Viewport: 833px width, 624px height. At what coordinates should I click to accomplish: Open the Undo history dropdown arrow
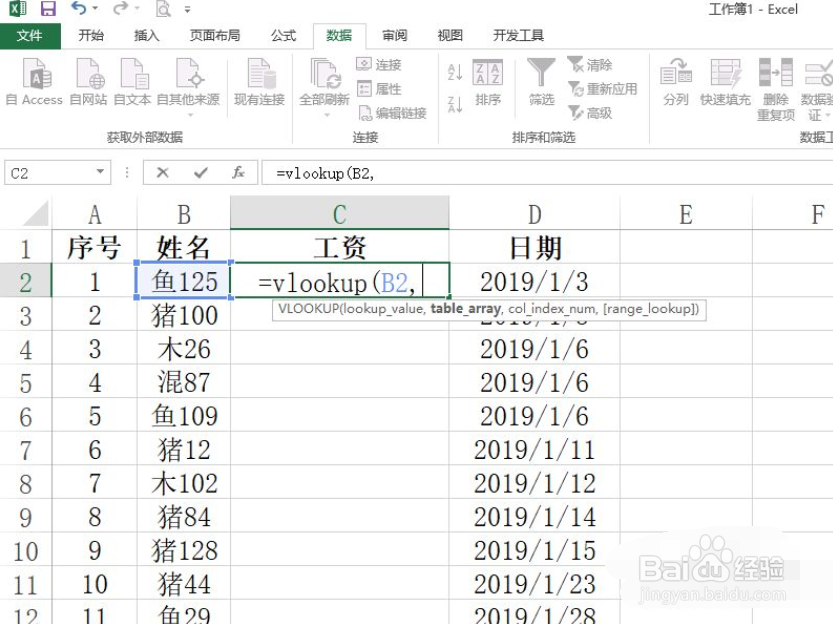click(95, 8)
